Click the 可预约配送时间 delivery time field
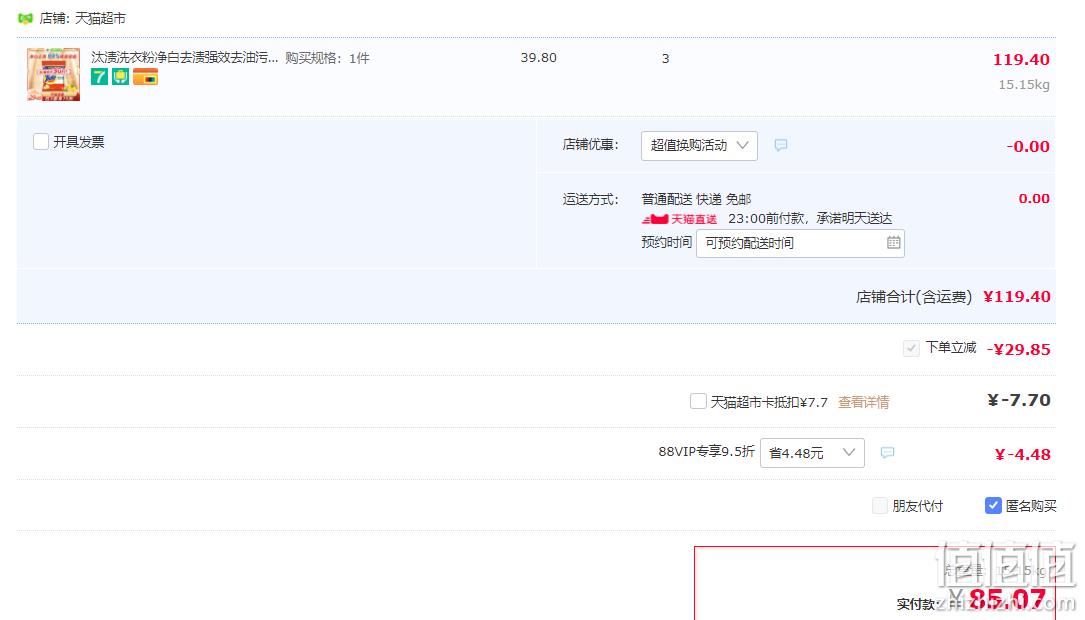 [x=800, y=243]
